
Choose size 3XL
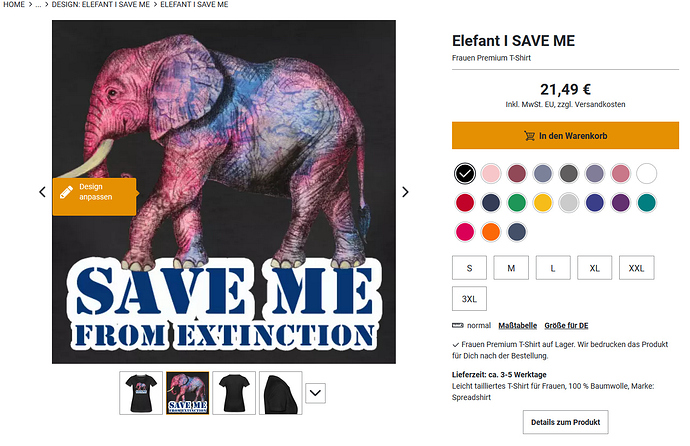click(469, 299)
